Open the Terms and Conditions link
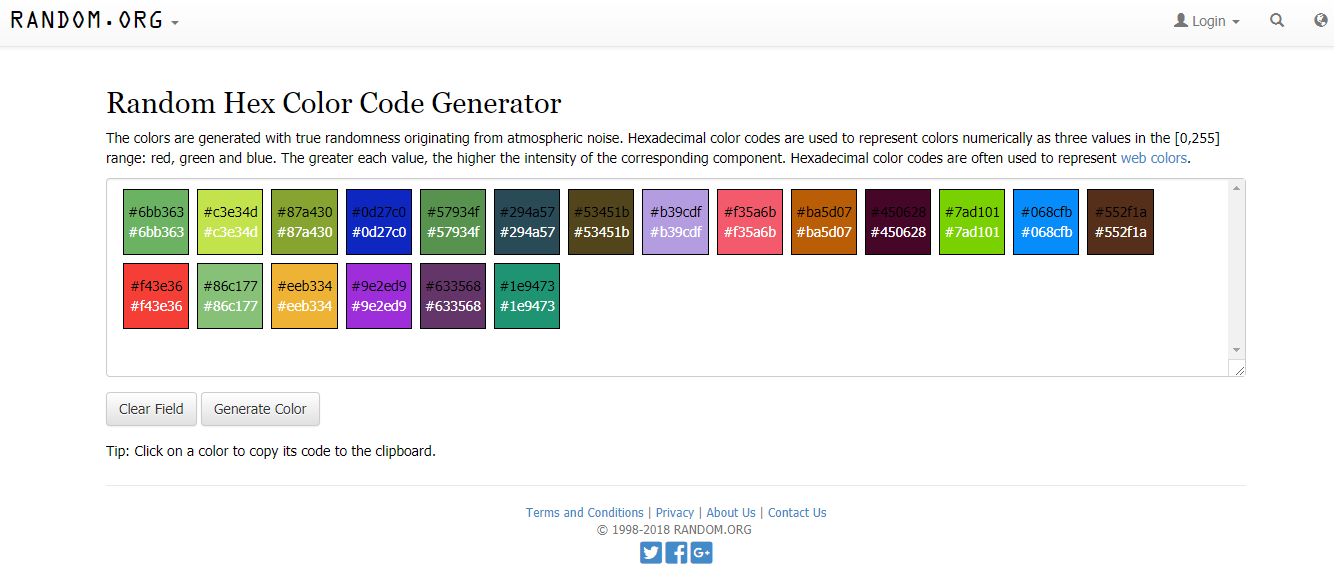The width and height of the screenshot is (1334, 583). coord(585,513)
